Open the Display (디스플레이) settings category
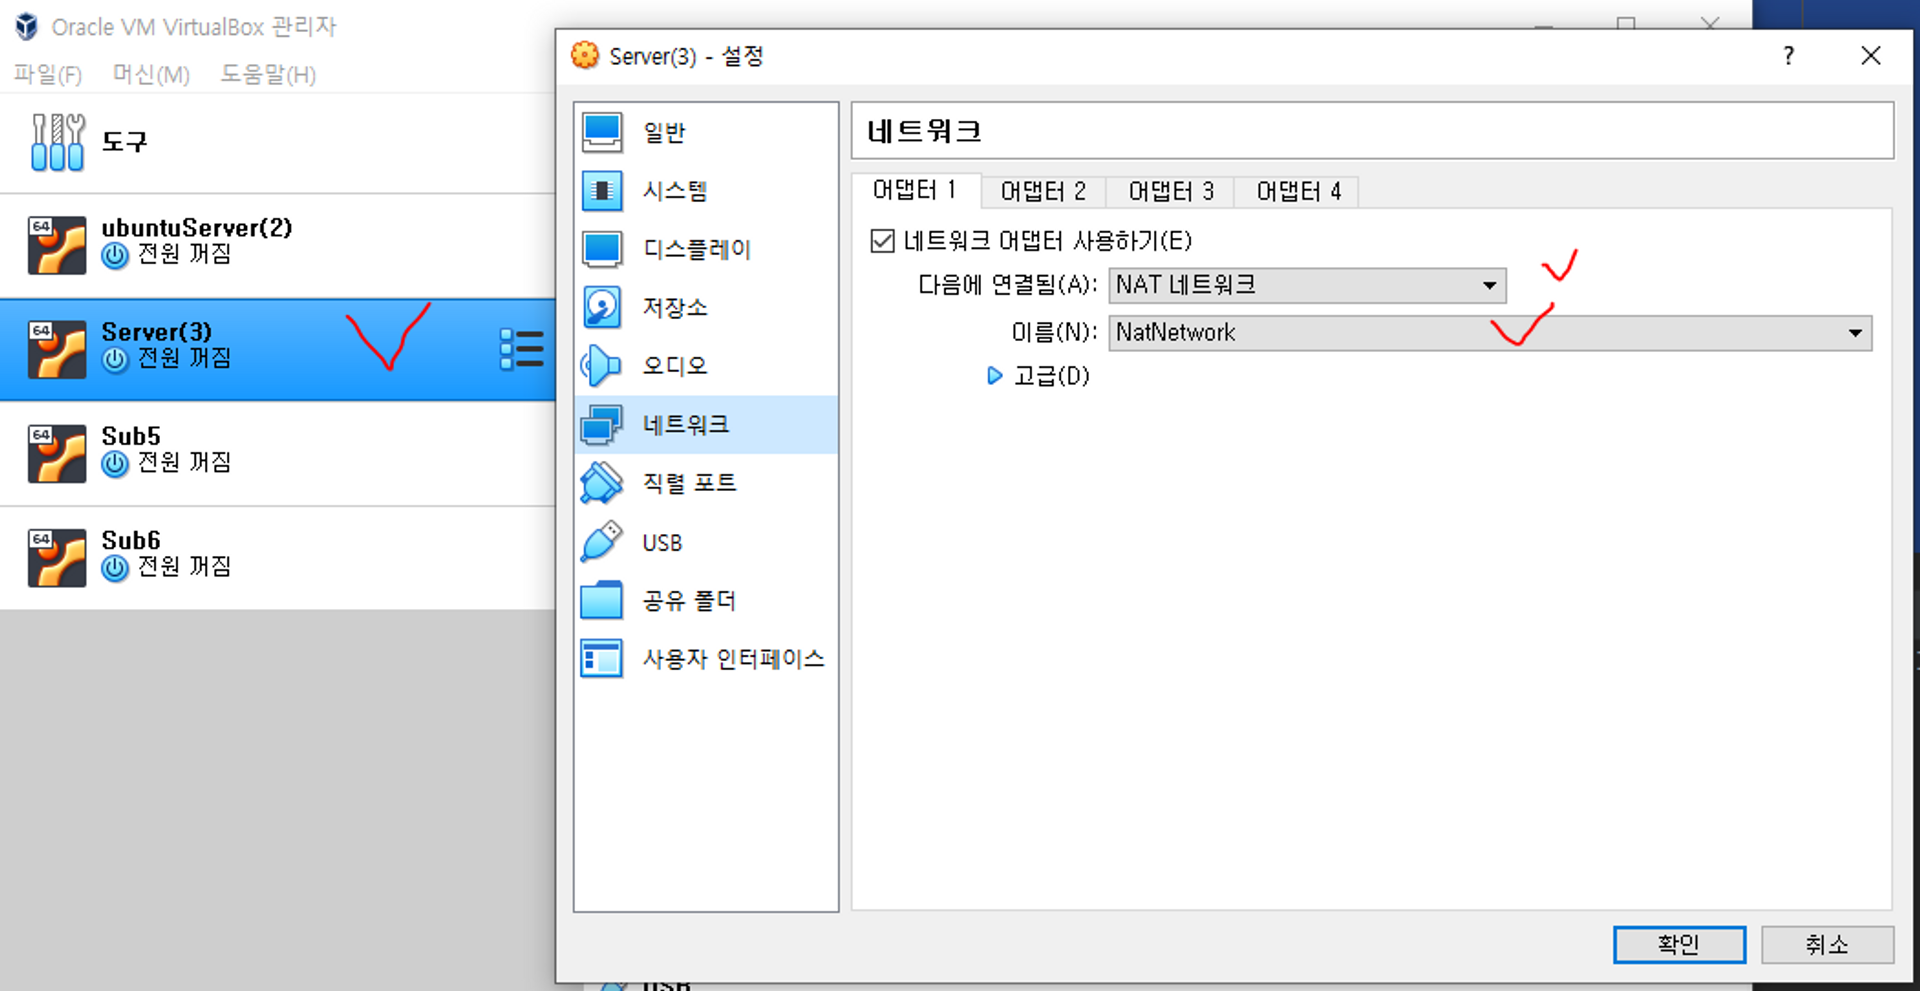Screen dimensions: 1920x991 point(706,249)
